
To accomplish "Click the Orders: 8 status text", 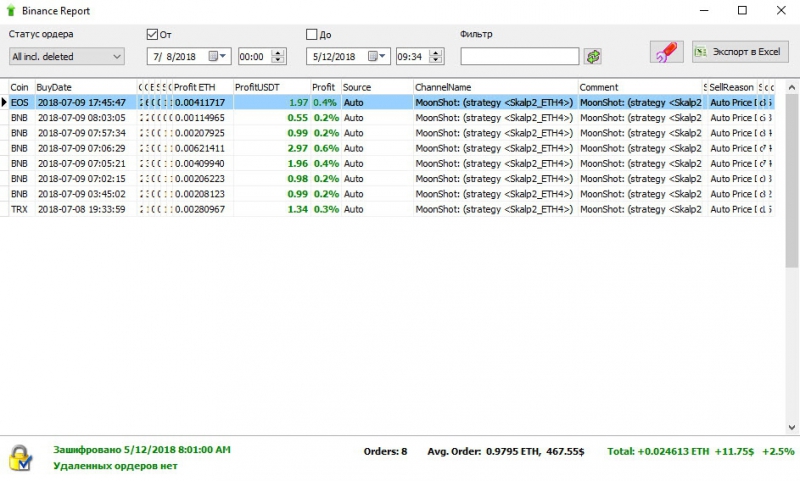I will (385, 451).
